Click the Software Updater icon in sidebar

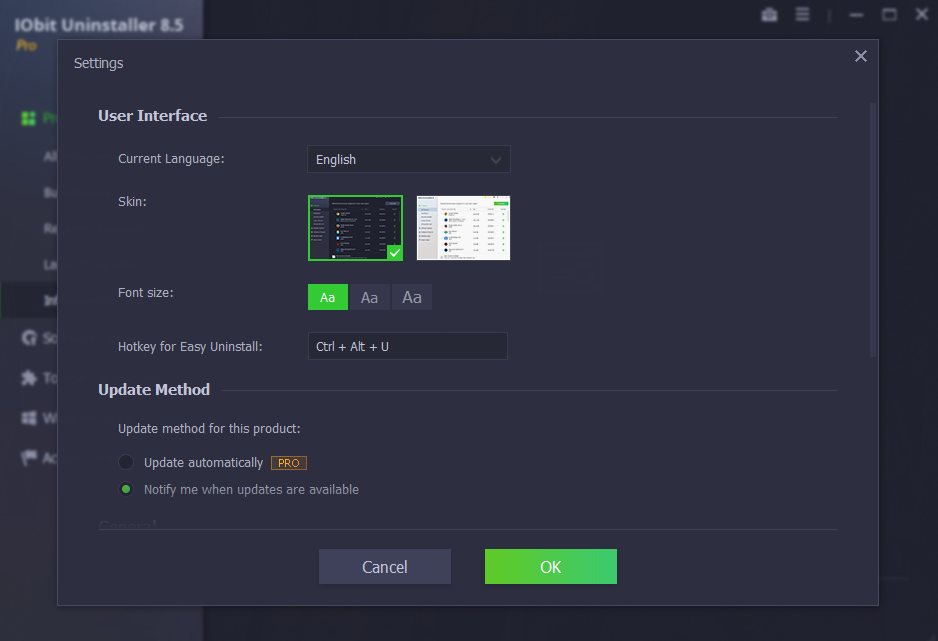[29, 338]
